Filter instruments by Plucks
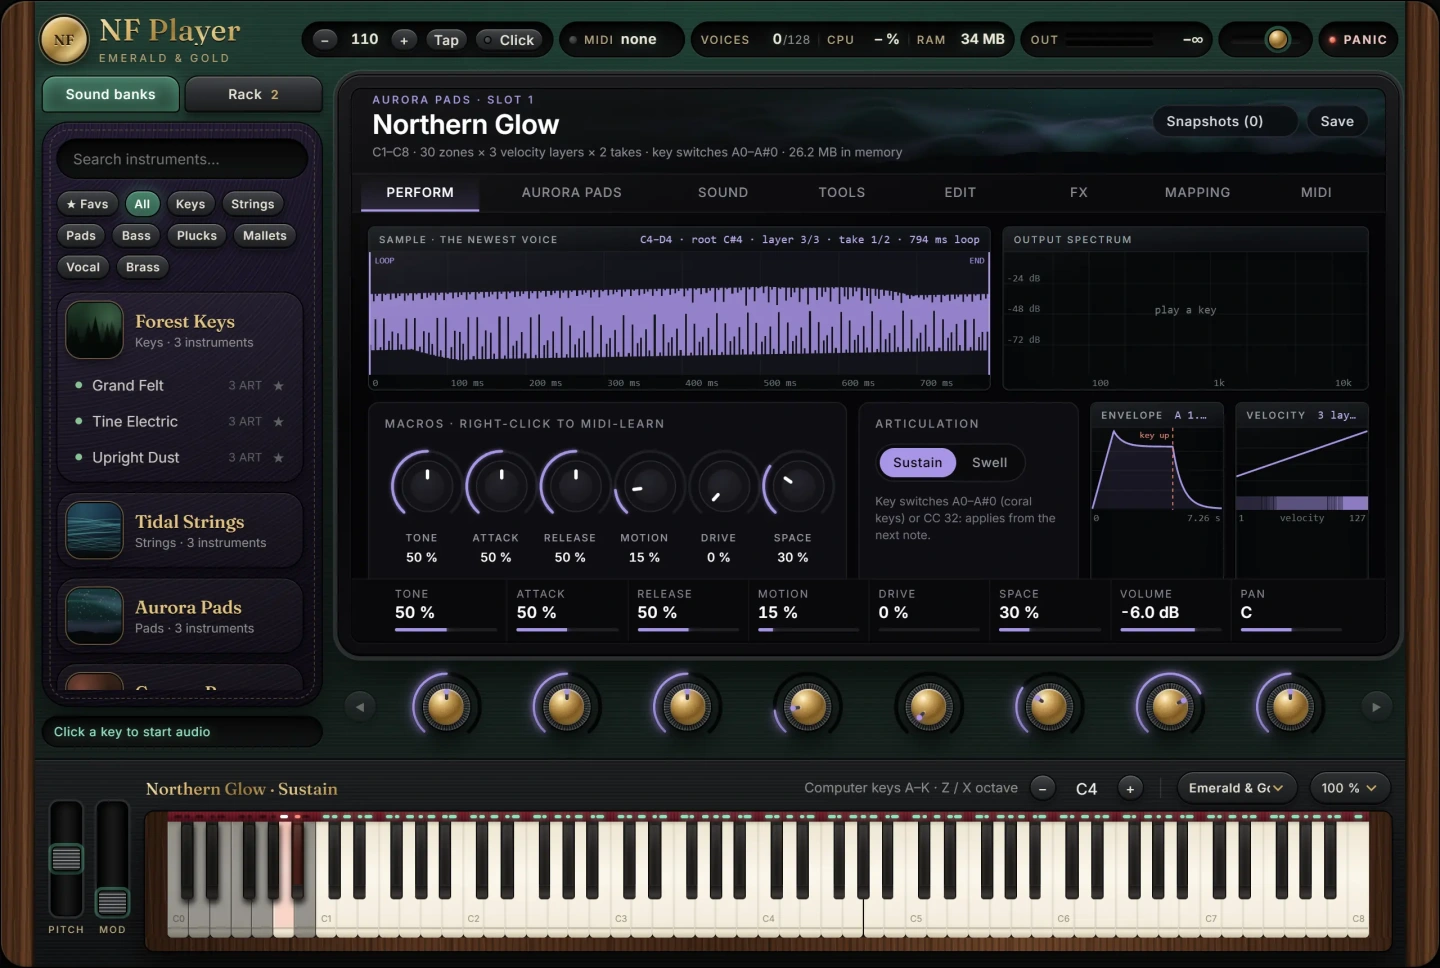 click(x=197, y=236)
